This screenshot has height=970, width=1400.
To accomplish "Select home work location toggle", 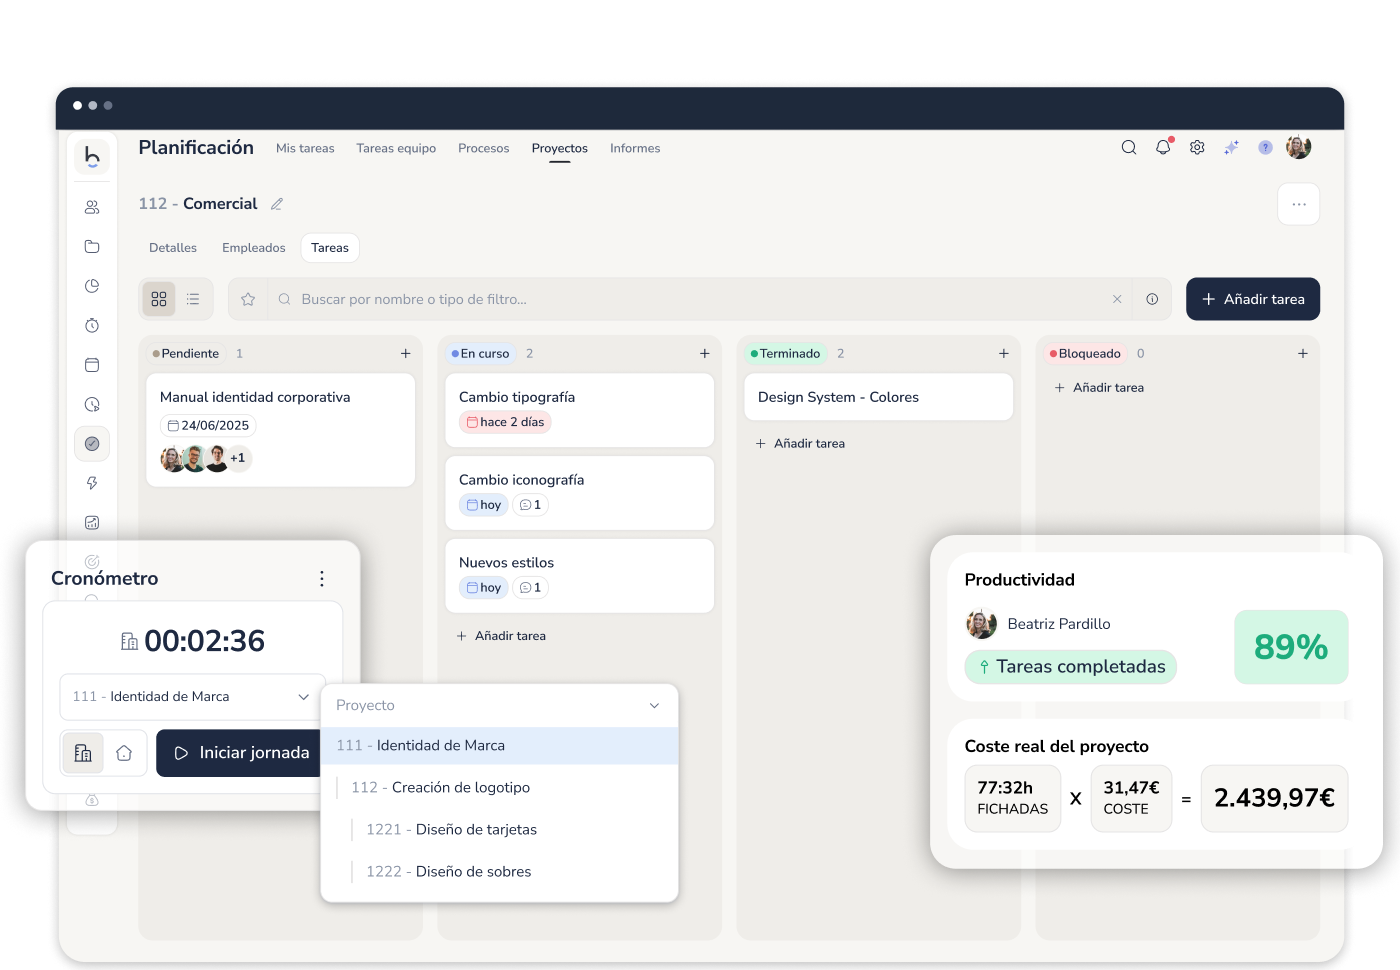I will [x=124, y=753].
